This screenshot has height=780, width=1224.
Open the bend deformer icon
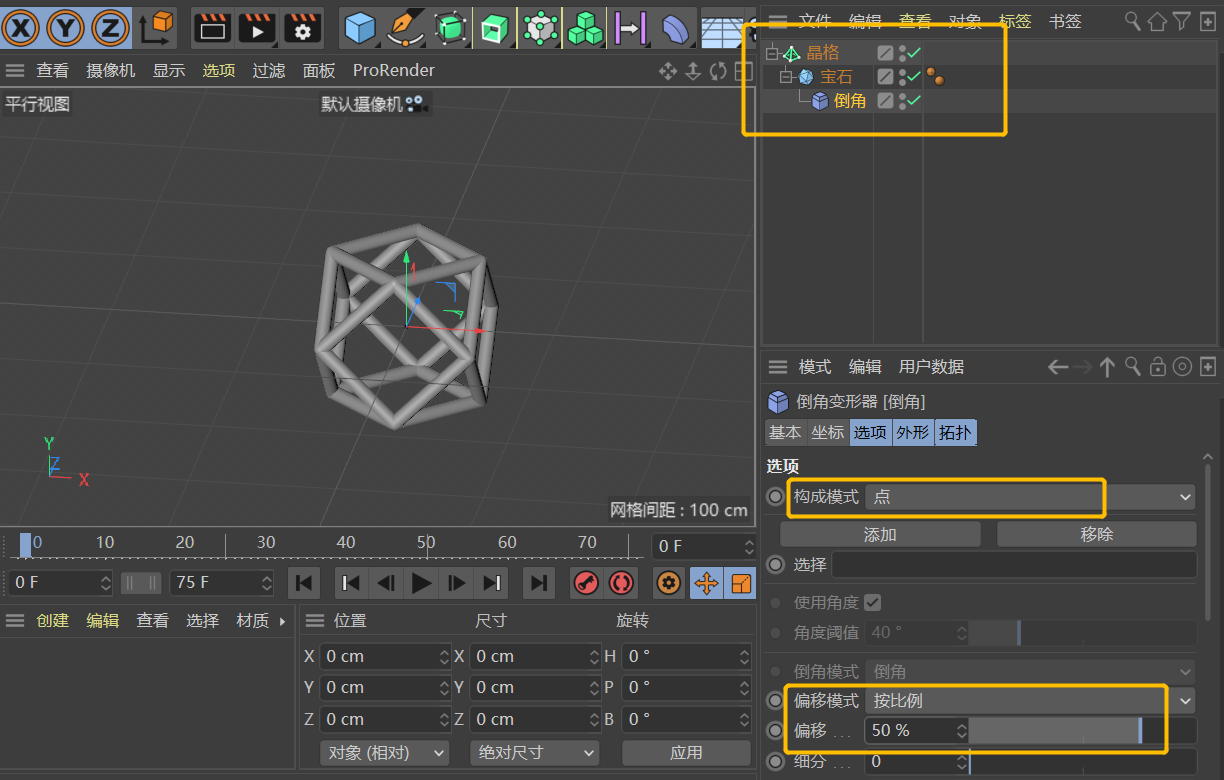[676, 28]
